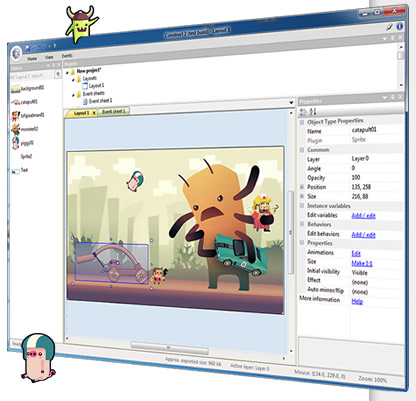Click the Active layer: Layer 0 status entry
Image resolution: width=416 pixels, height=401 pixels.
[x=250, y=367]
